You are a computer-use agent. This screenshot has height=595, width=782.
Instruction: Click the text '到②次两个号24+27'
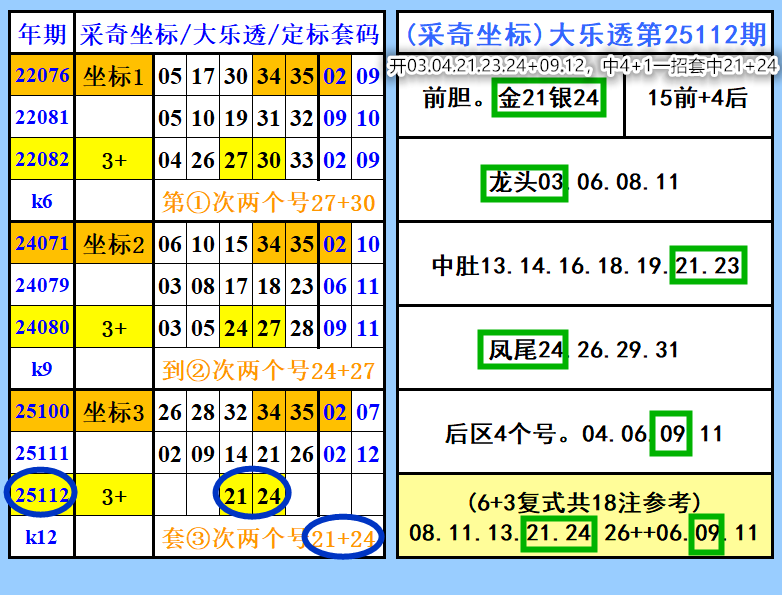click(268, 371)
